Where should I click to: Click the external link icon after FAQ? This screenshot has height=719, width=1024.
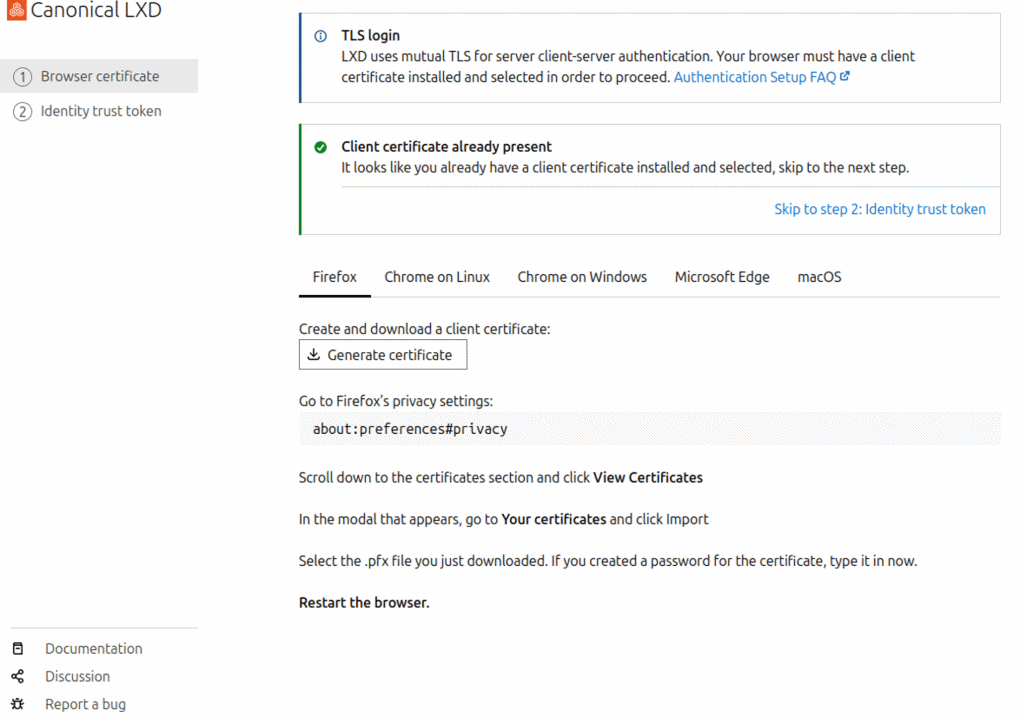pyautogui.click(x=845, y=76)
